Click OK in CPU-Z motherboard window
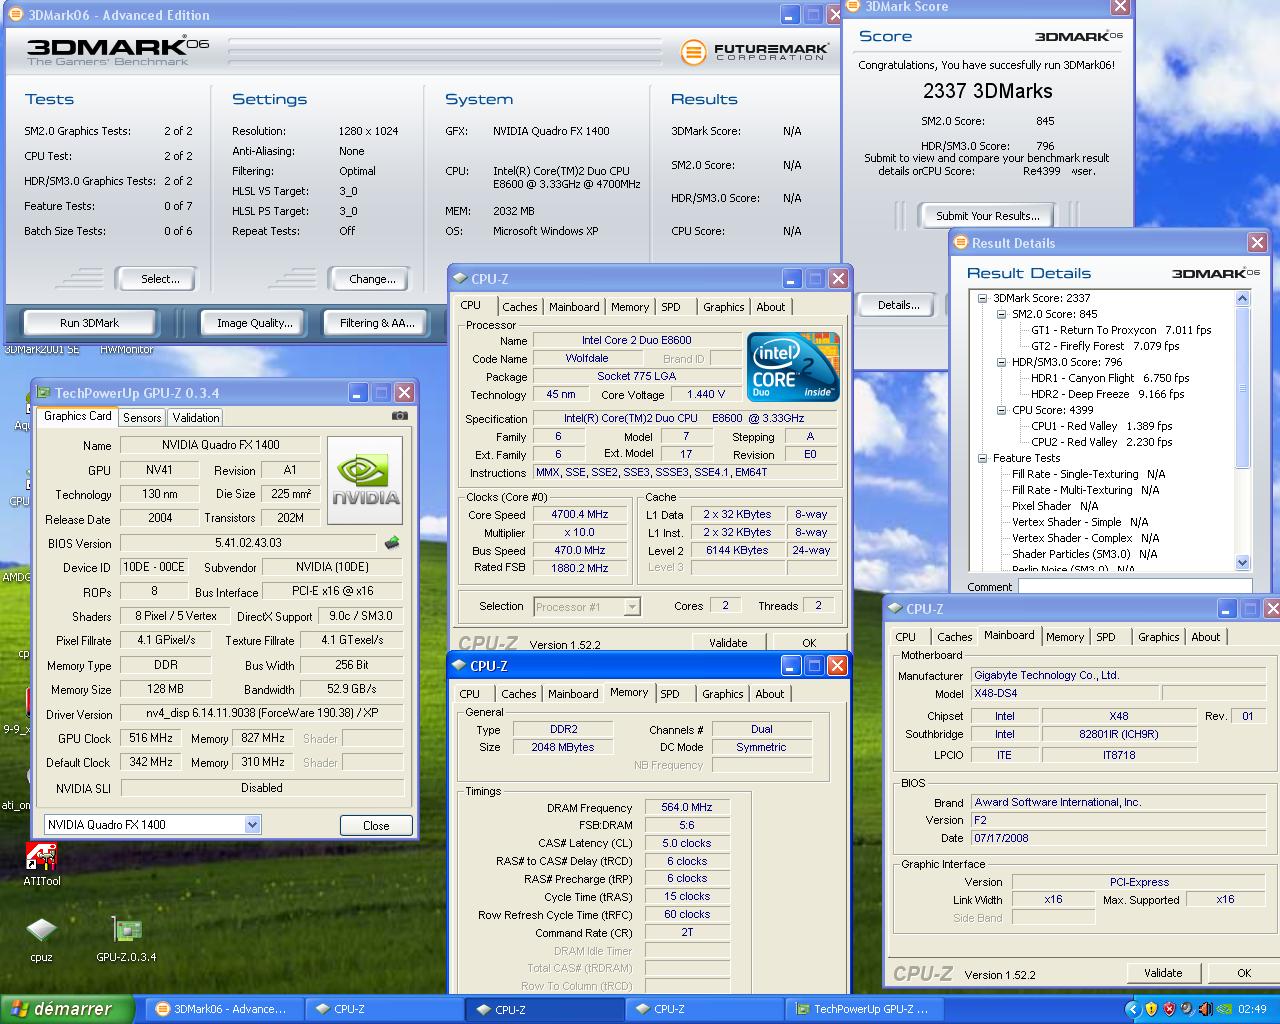This screenshot has height=1024, width=1280. coord(1244,973)
